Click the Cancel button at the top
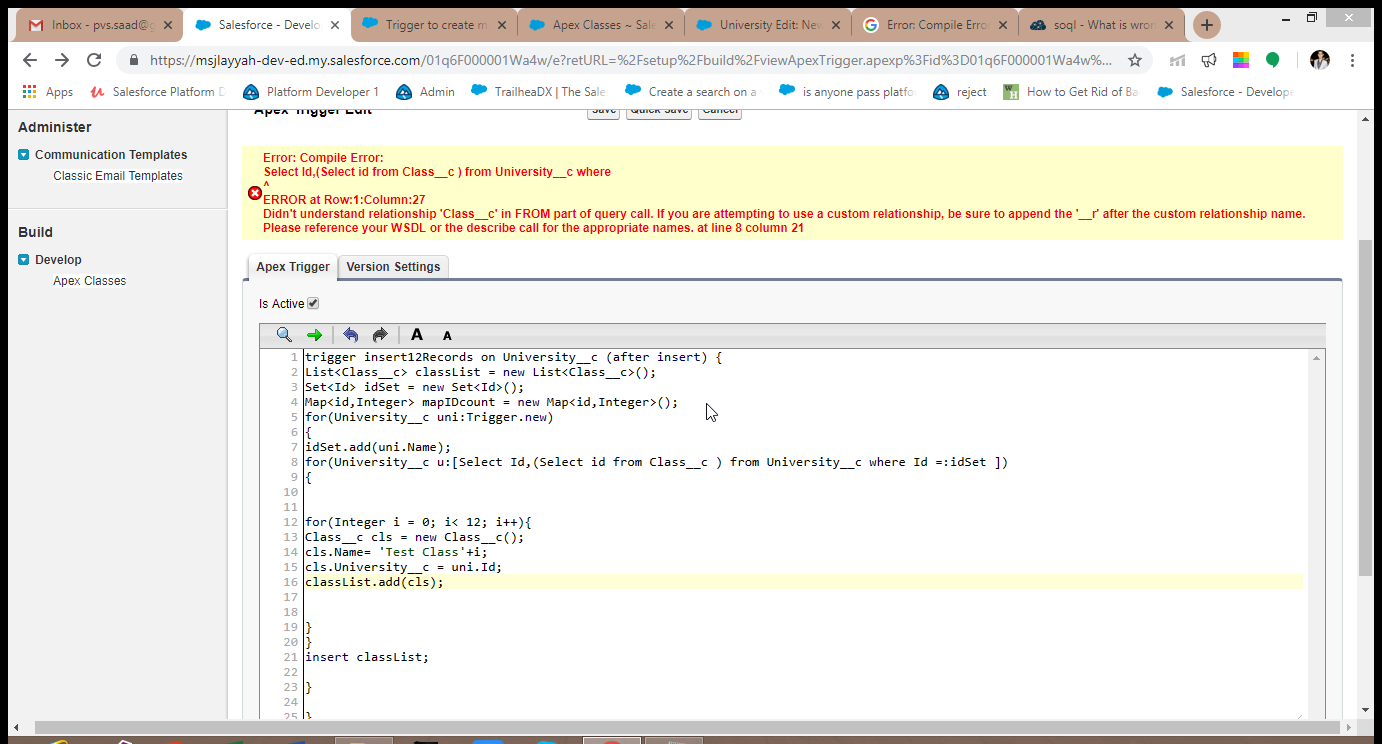 pyautogui.click(x=719, y=110)
